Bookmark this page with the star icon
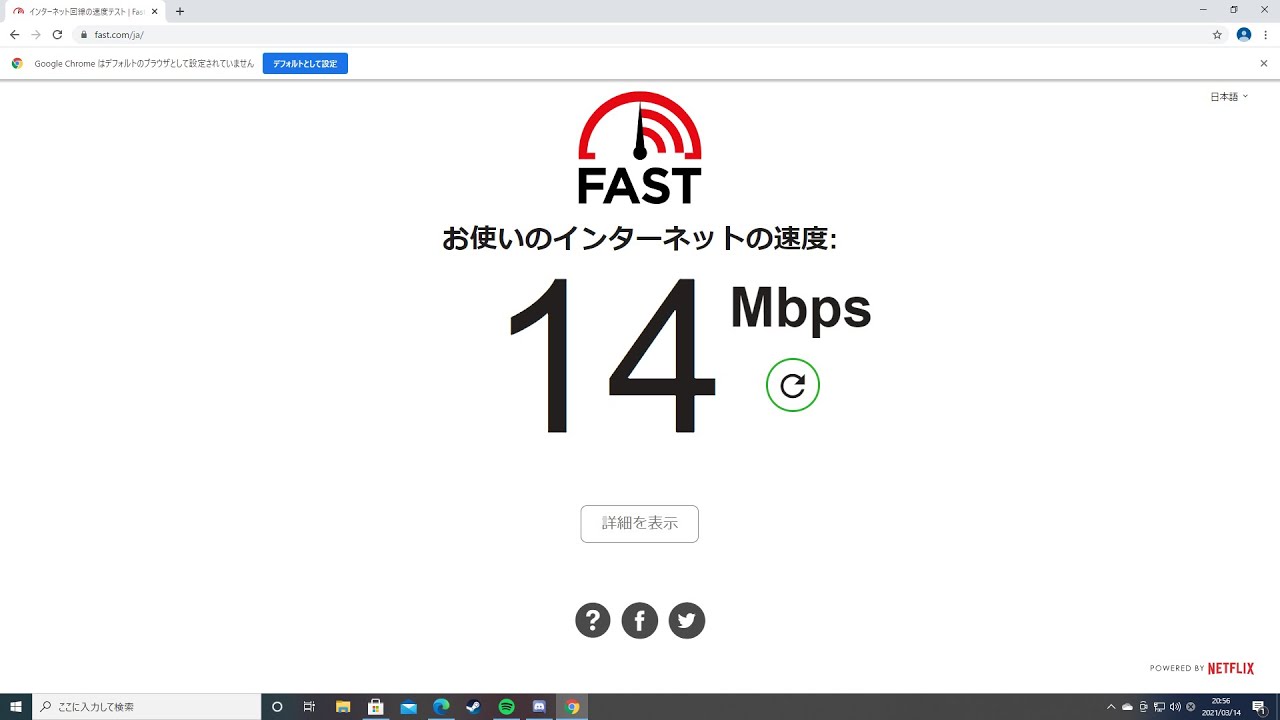Screen dimensions: 1280x720 point(1217,34)
